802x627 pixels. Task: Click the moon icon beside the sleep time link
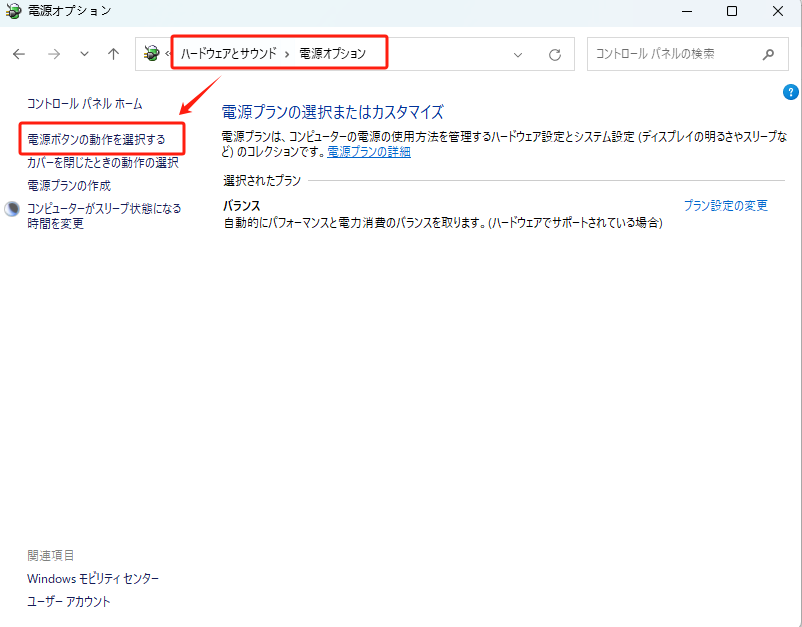pyautogui.click(x=12, y=209)
